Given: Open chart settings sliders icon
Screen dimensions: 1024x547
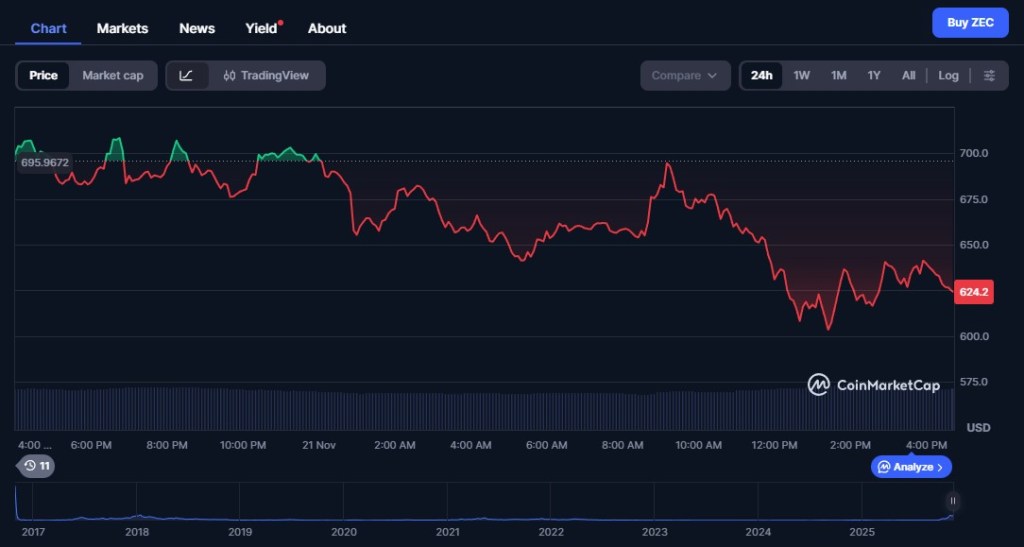Looking at the screenshot, I should (989, 75).
